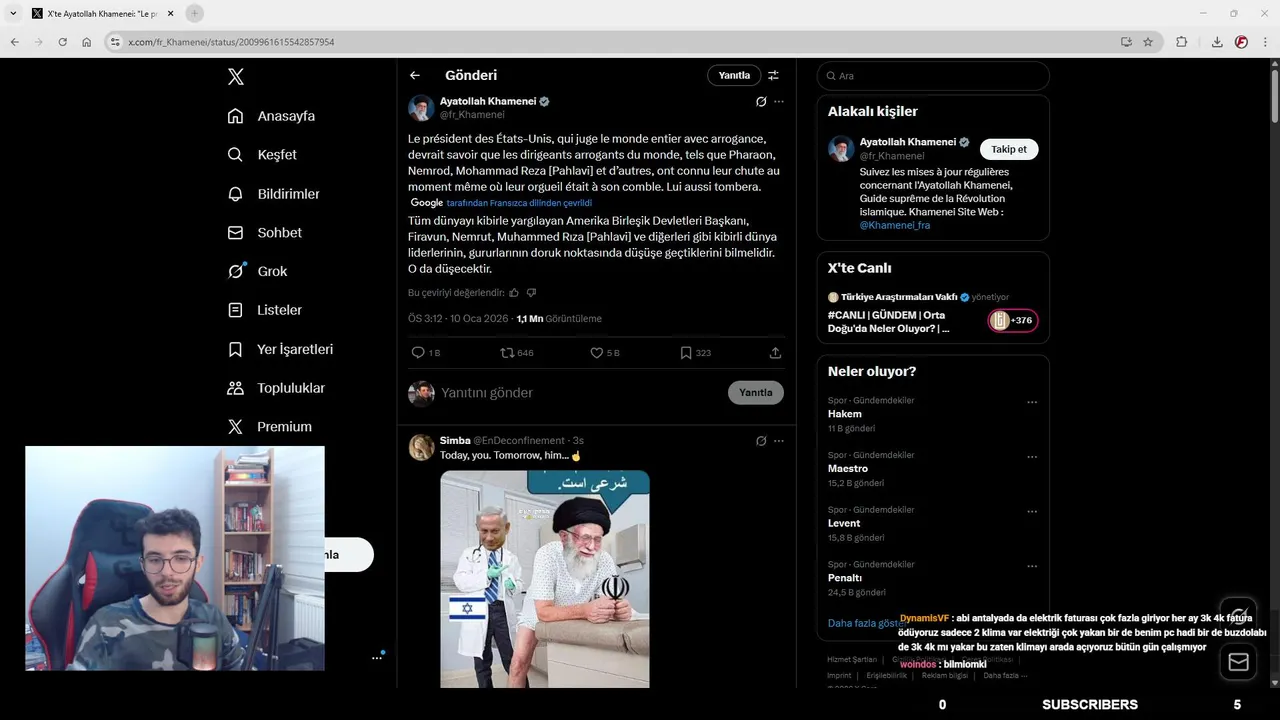Click the Yanıtla button in post header
This screenshot has height=720, width=1280.
pyautogui.click(x=734, y=75)
